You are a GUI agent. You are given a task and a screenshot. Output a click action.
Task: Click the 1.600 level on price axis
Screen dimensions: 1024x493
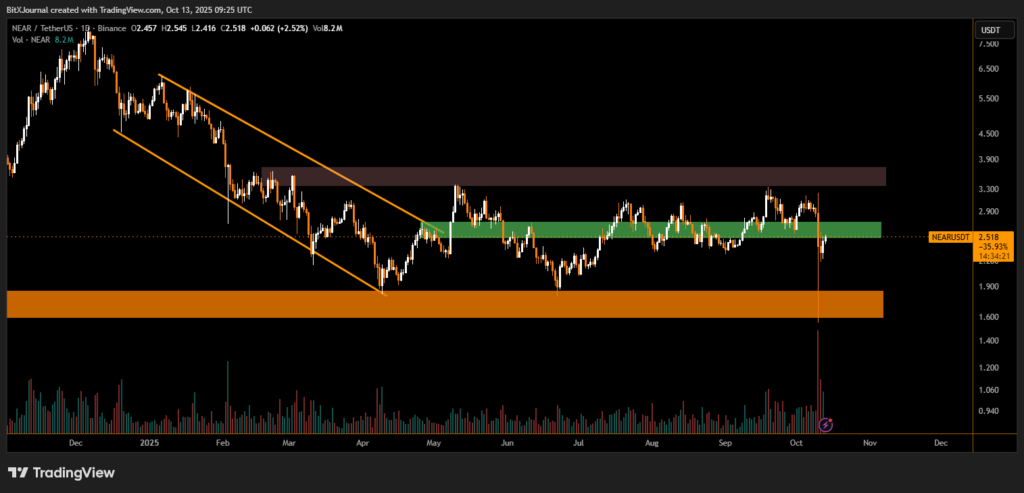[989, 317]
